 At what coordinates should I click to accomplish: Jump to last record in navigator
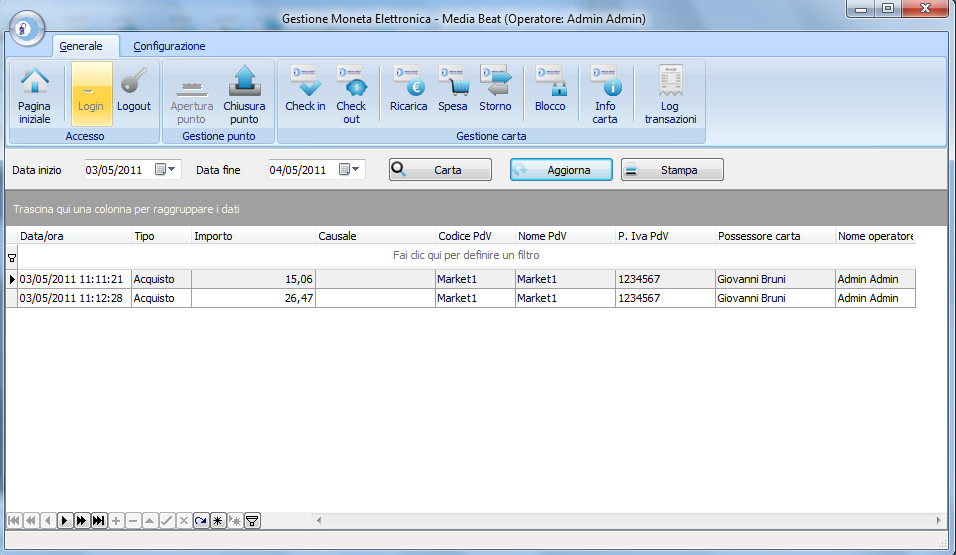point(99,521)
